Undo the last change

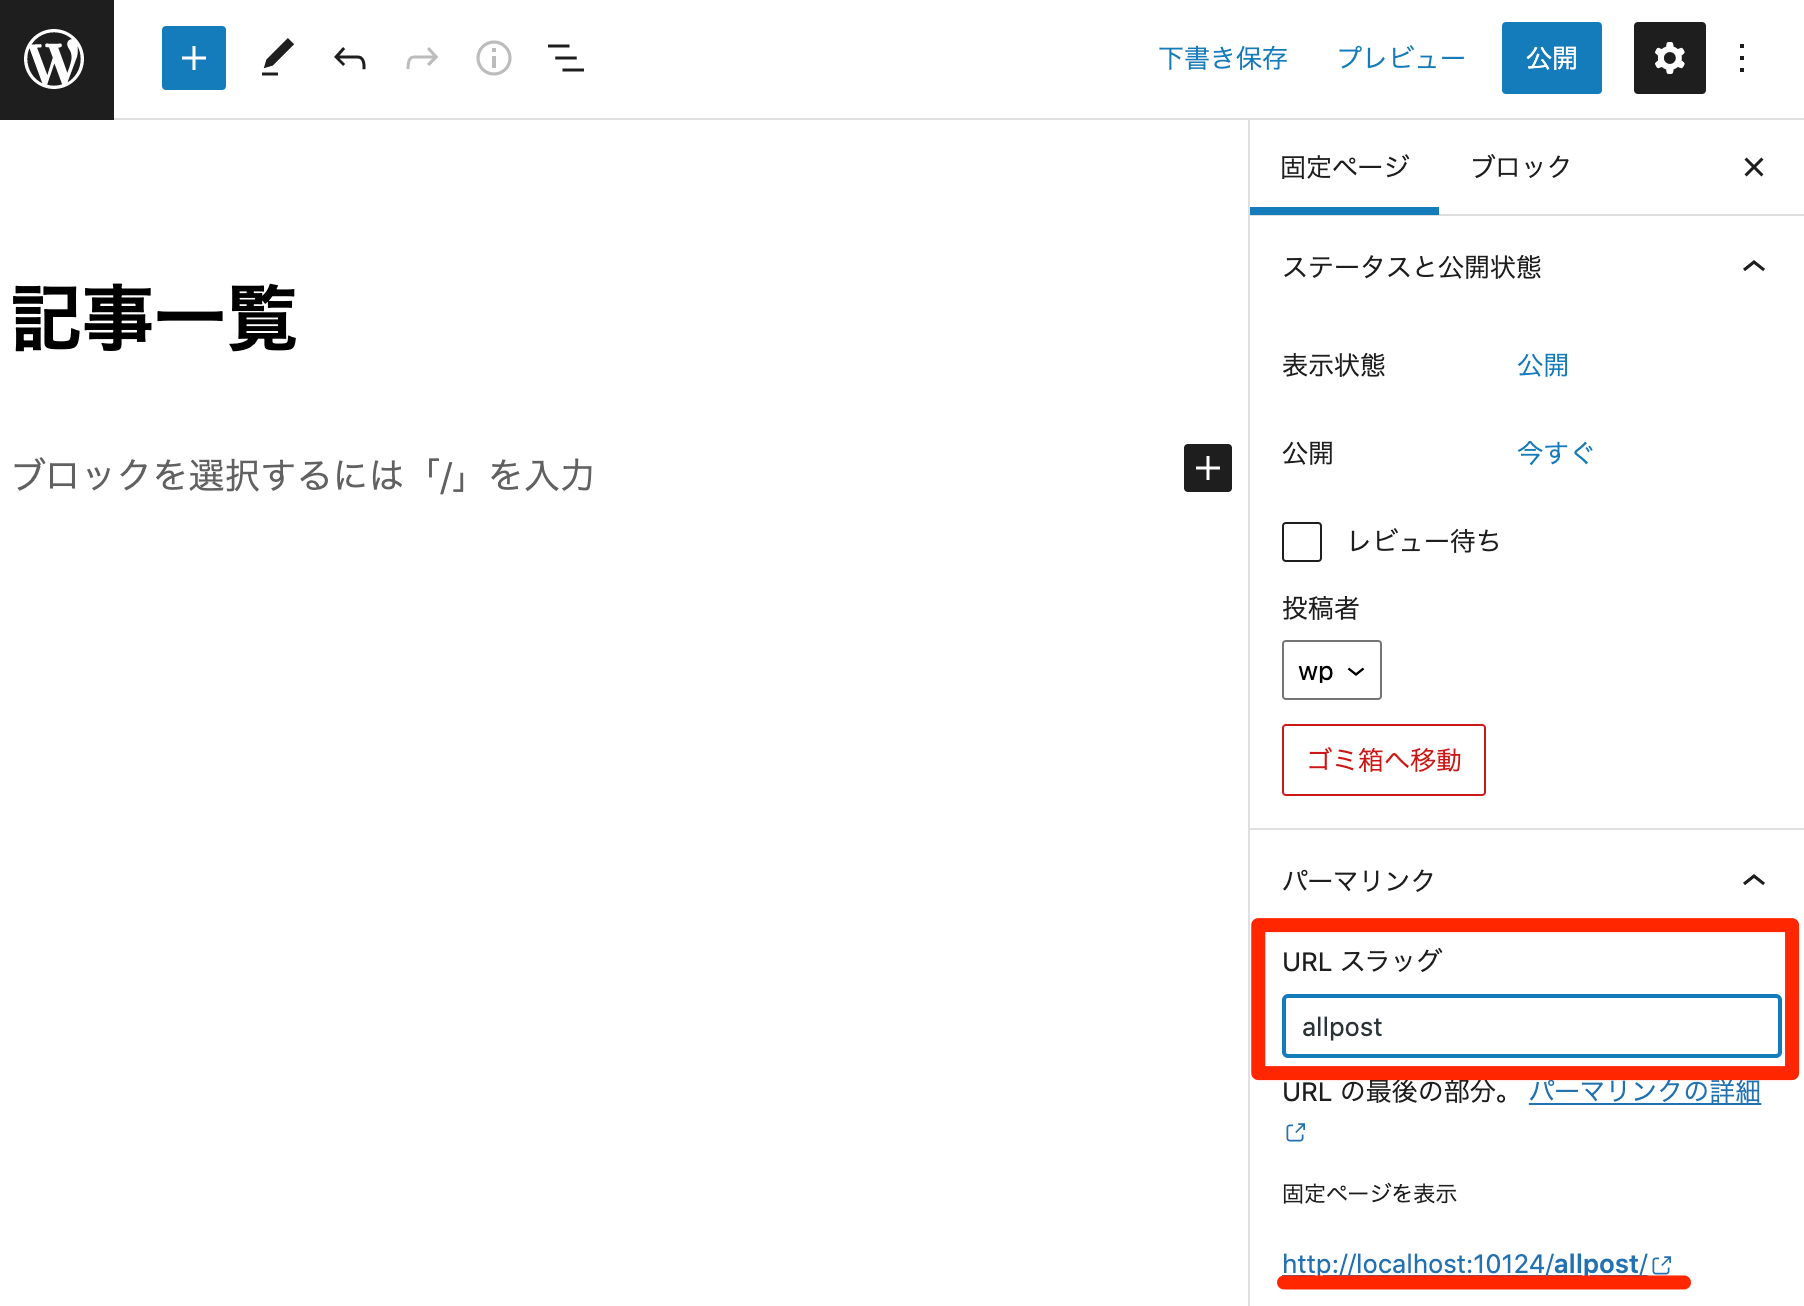[x=350, y=58]
